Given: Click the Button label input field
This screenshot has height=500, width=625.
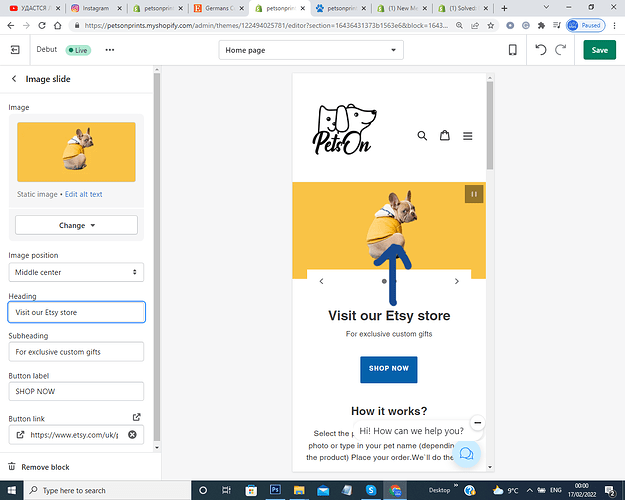Looking at the screenshot, I should tap(76, 391).
